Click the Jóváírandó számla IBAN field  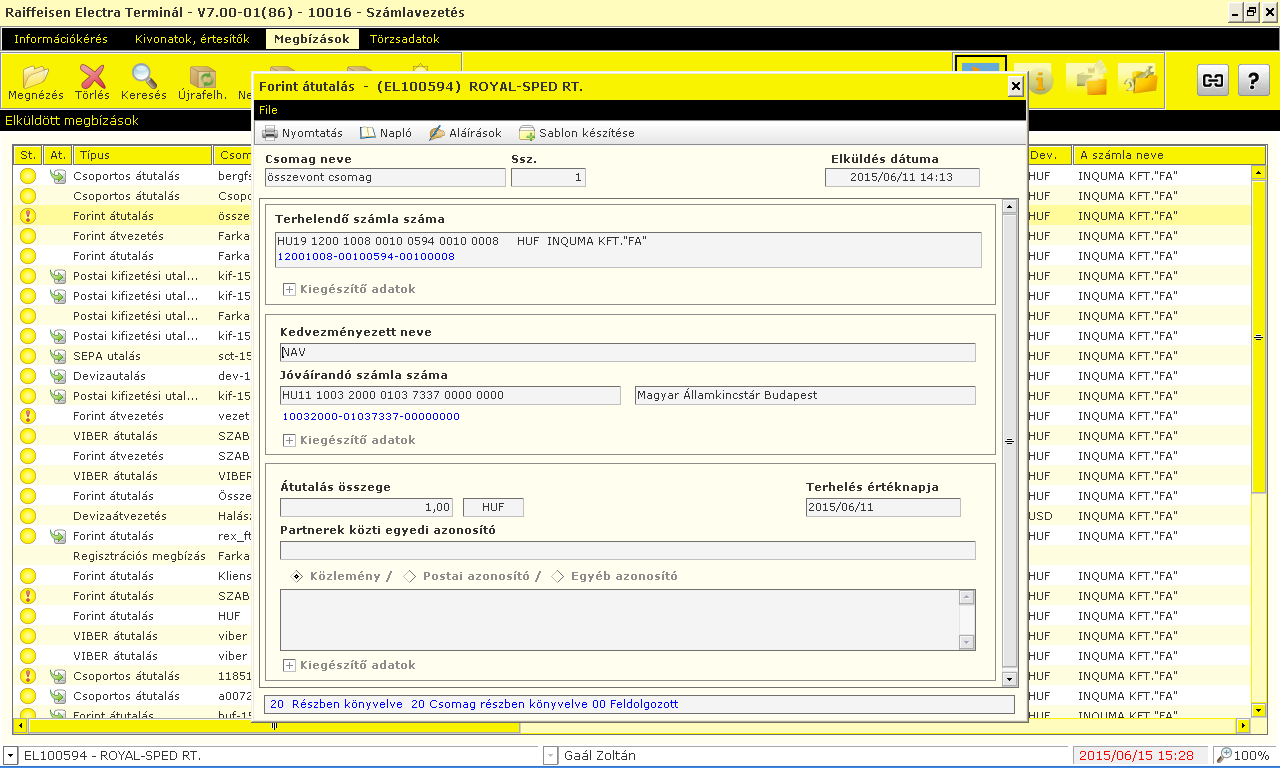450,395
